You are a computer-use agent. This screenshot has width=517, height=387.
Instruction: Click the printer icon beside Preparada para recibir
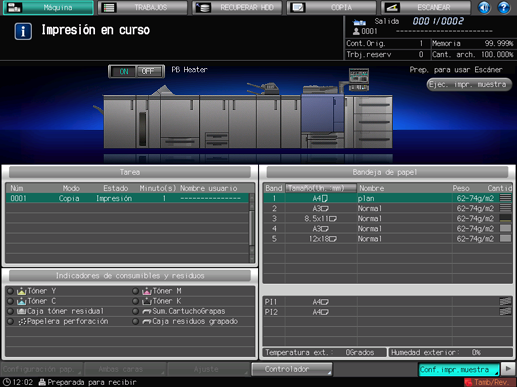pos(42,382)
